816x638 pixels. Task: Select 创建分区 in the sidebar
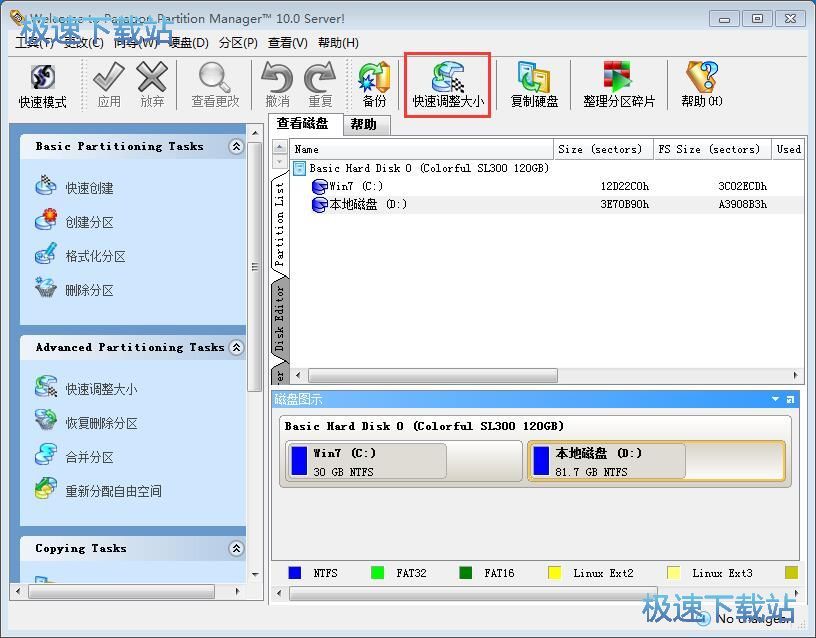(74, 221)
